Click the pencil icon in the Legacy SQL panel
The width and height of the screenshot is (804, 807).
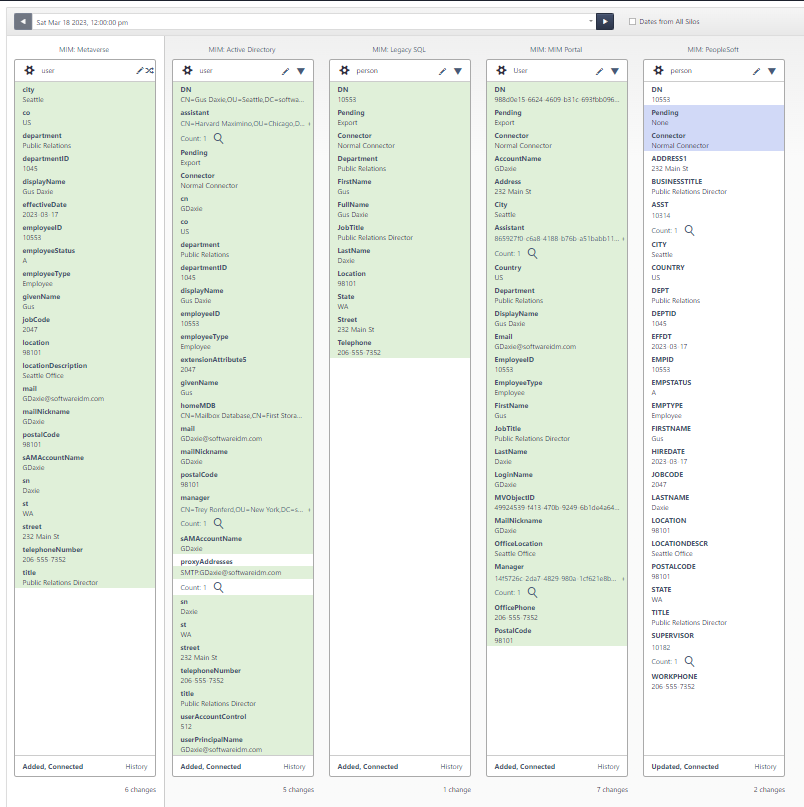pyautogui.click(x=443, y=71)
